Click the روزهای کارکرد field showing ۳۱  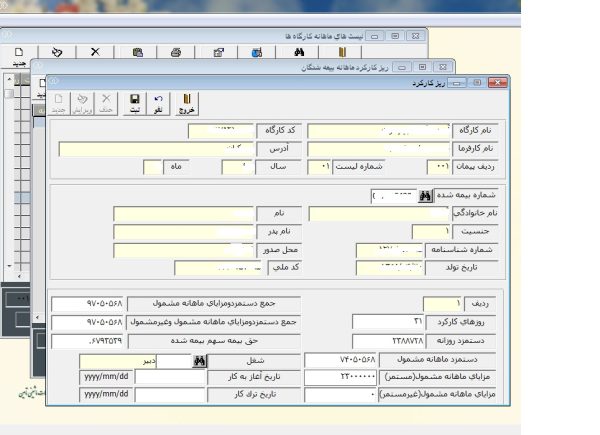coord(388,322)
